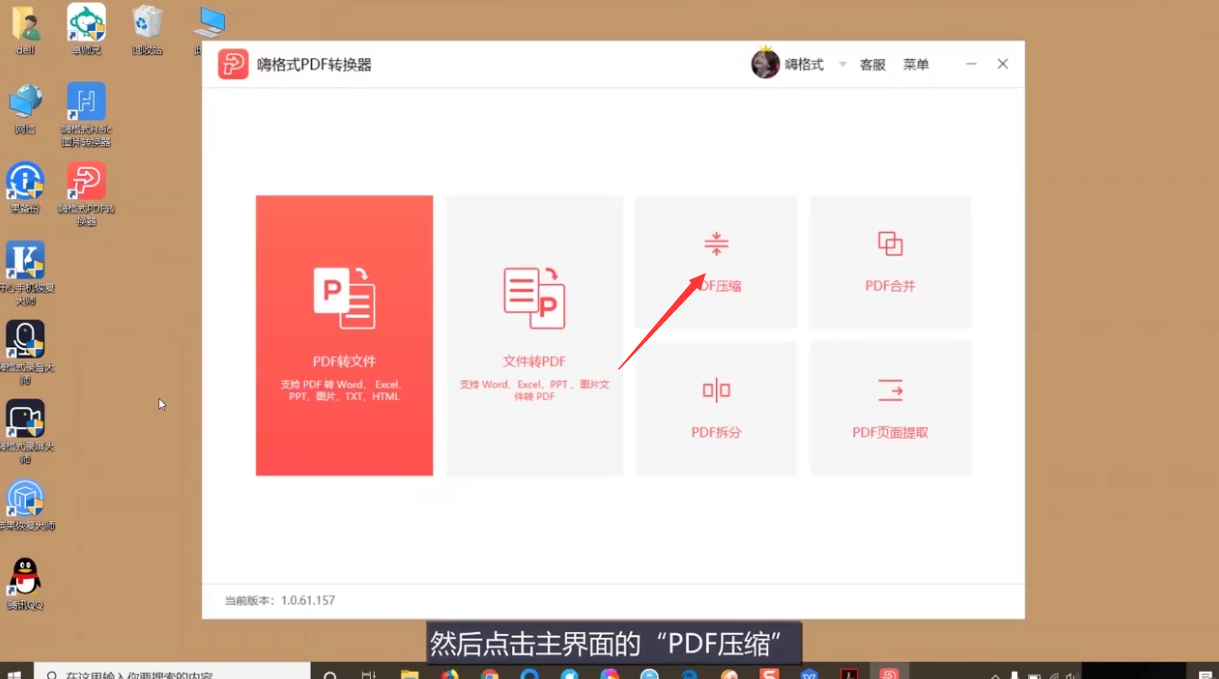Image resolution: width=1219 pixels, height=679 pixels.
Task: Select the 苹果恢复大师 desktop shortcut
Action: click(x=25, y=506)
